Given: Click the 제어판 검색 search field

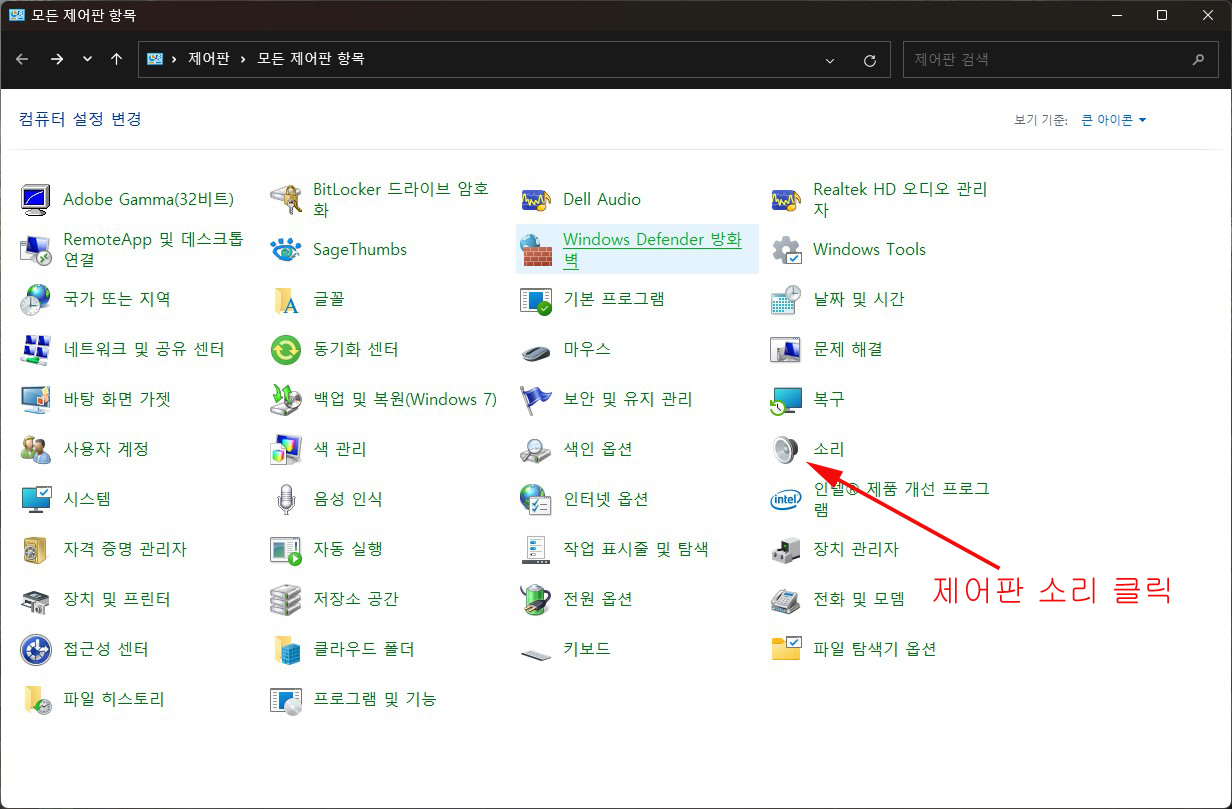Looking at the screenshot, I should click(1060, 59).
